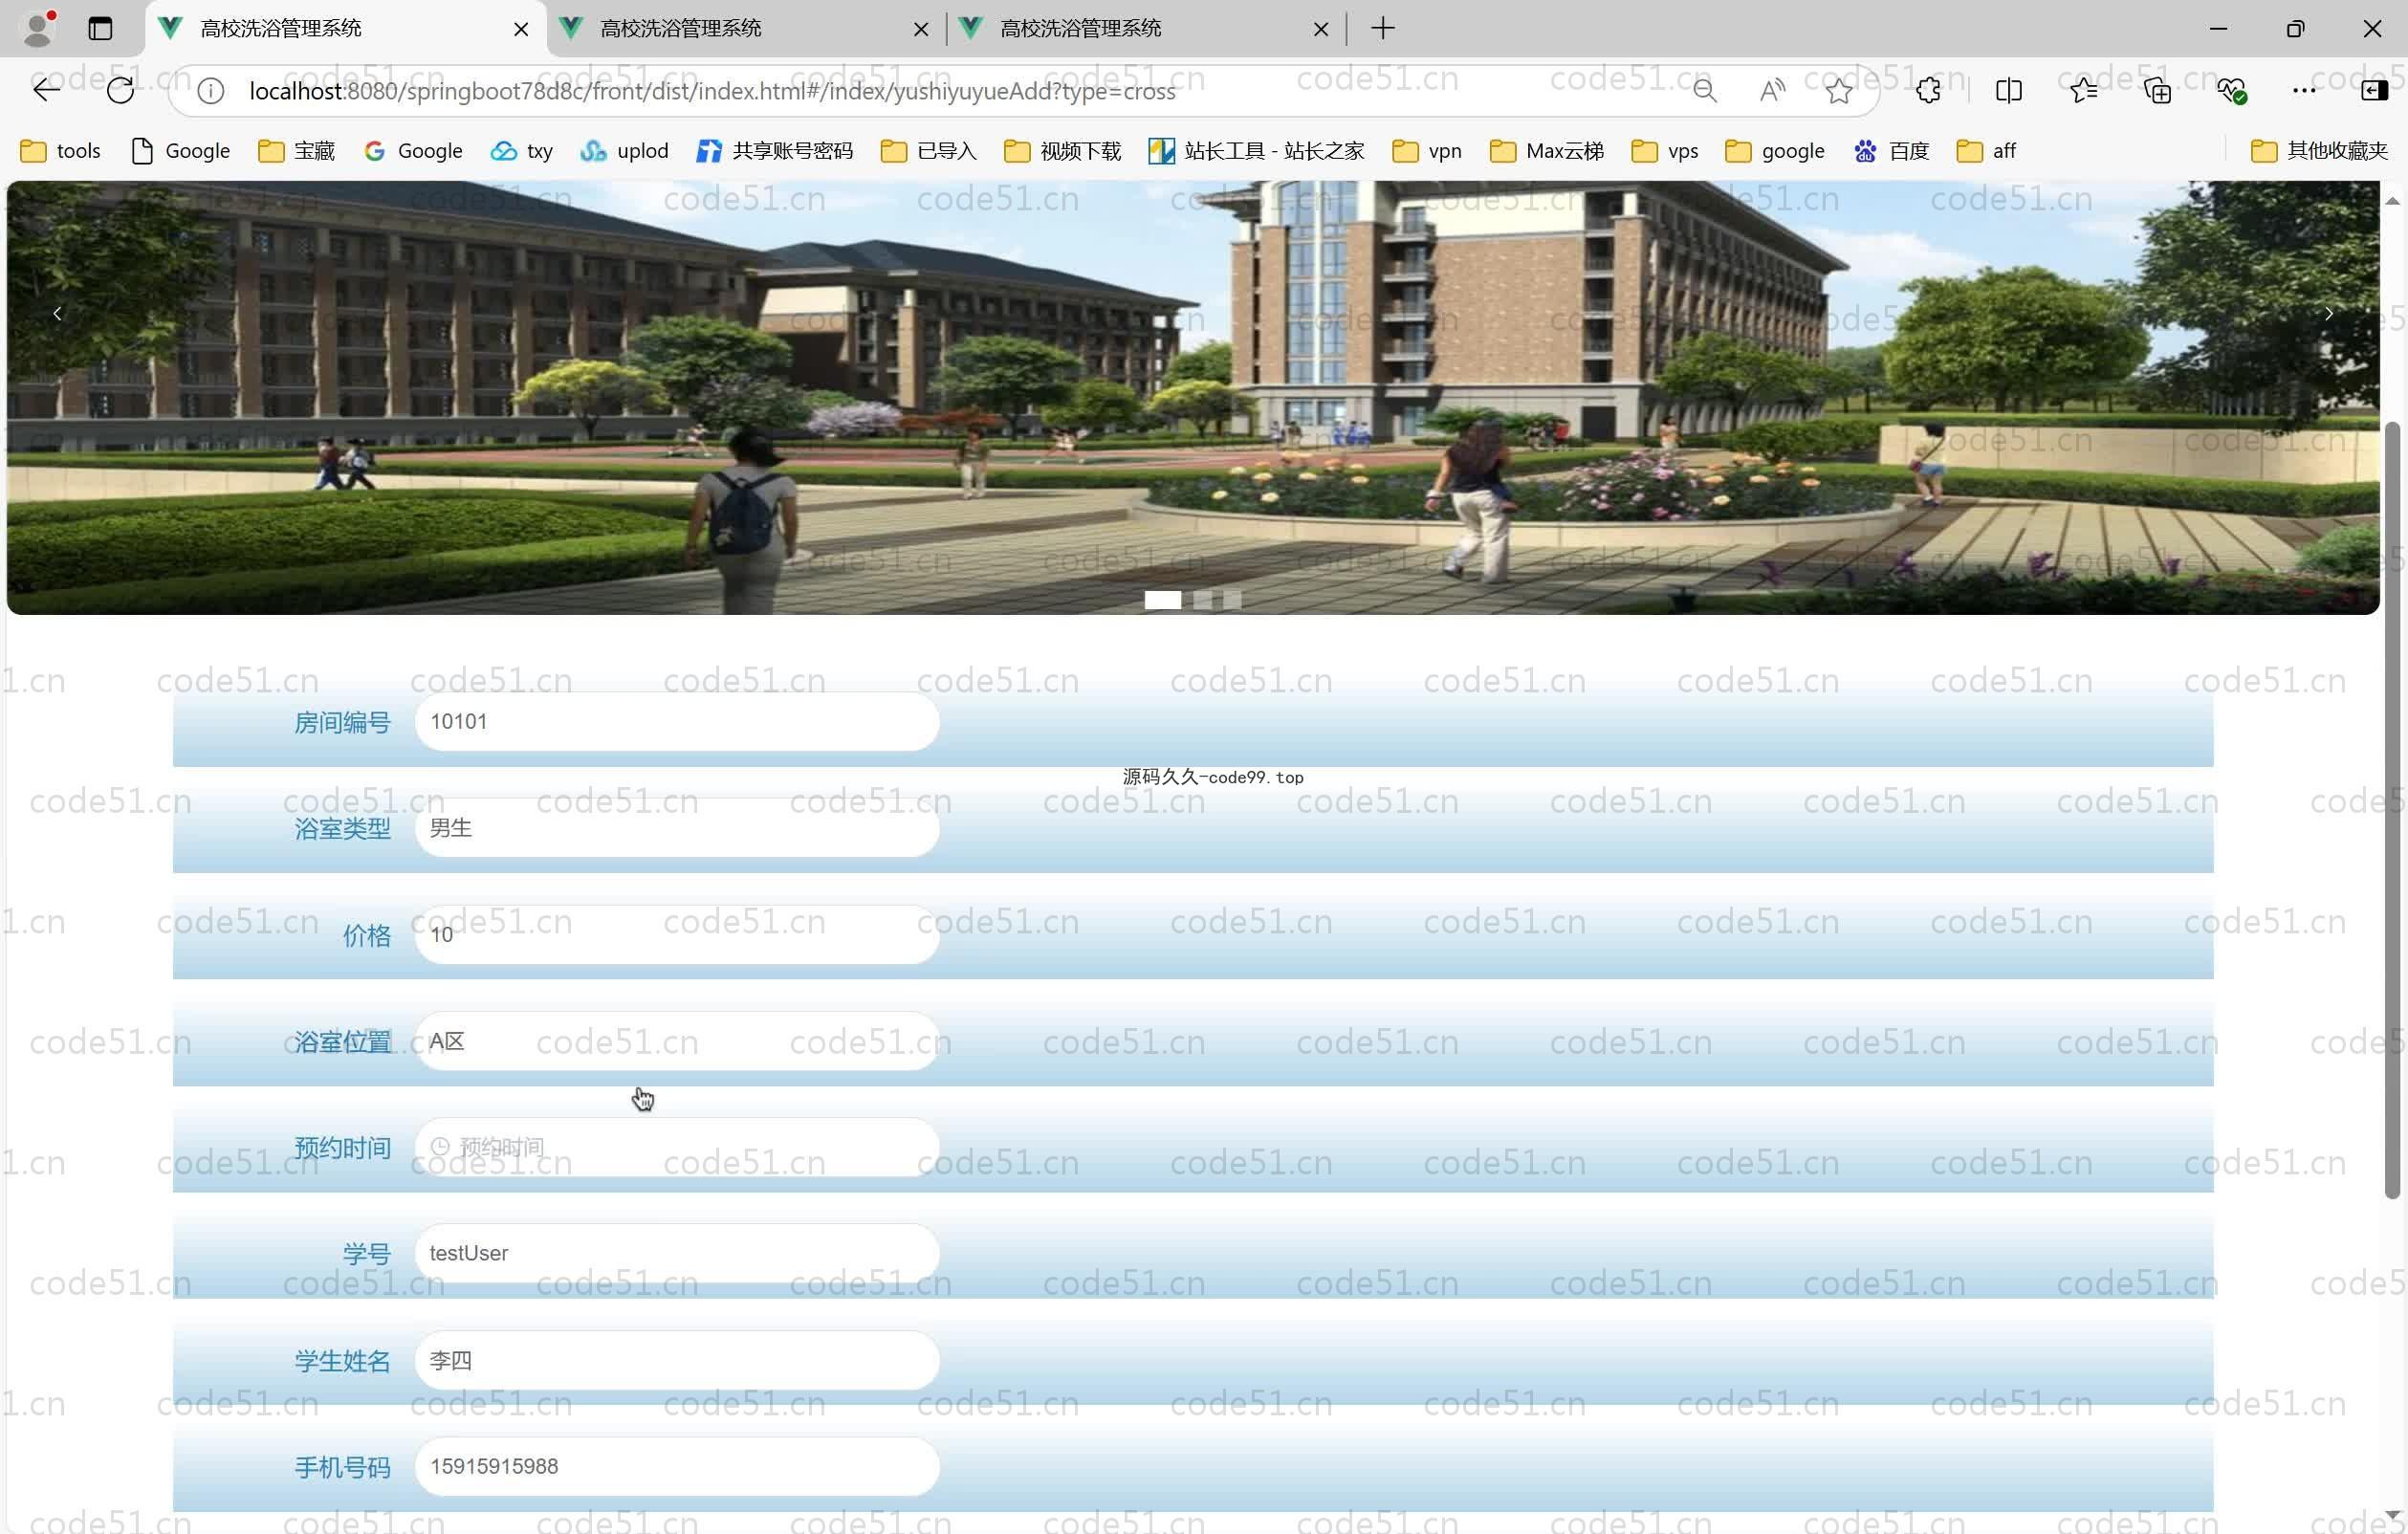The width and height of the screenshot is (2408, 1534).
Task: Open browser essentials heart icon
Action: [x=2231, y=91]
